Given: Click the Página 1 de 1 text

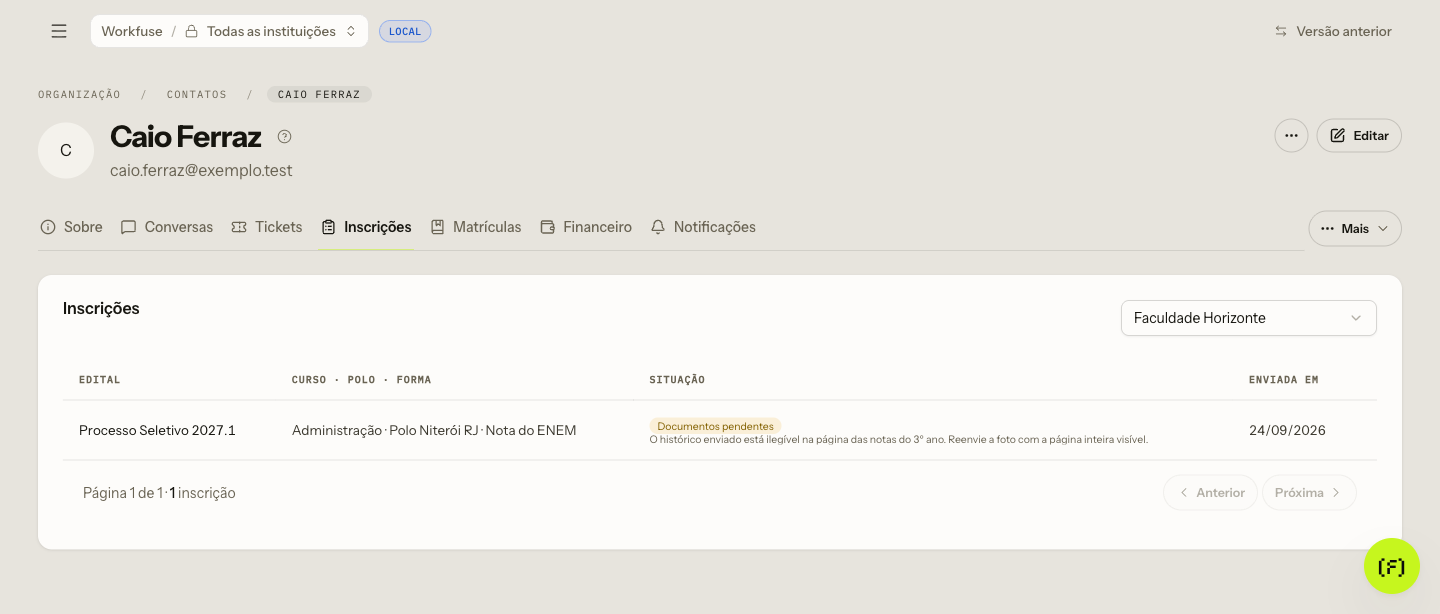Looking at the screenshot, I should coord(124,492).
